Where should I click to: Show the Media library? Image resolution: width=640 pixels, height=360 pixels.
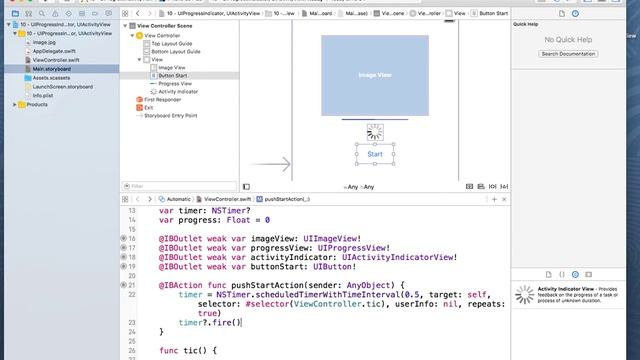tap(589, 274)
